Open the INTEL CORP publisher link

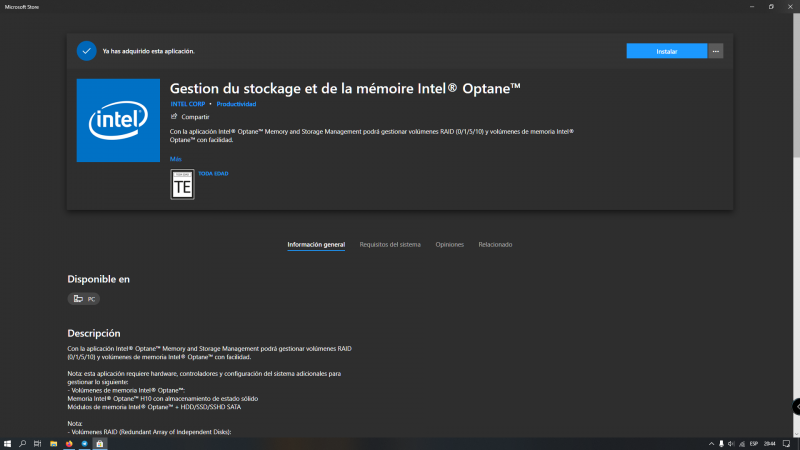(187, 104)
